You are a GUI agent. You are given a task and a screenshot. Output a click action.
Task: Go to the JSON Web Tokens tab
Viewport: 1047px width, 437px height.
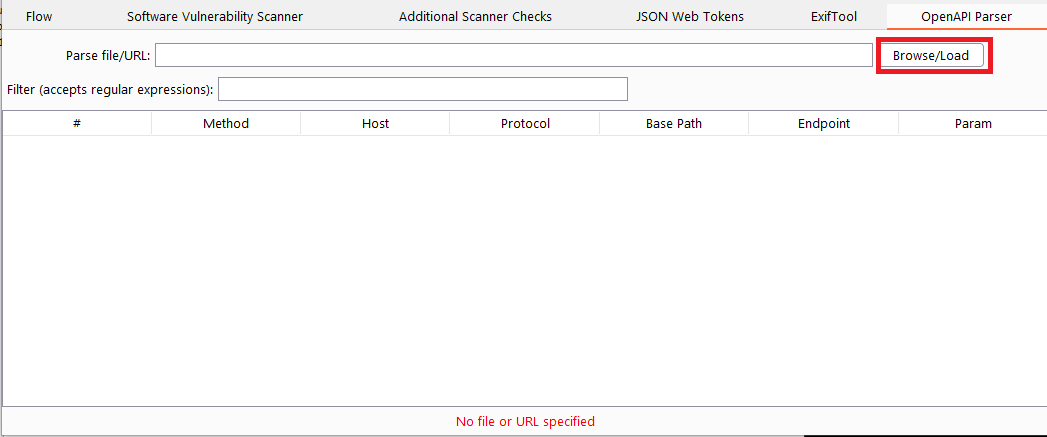689,16
